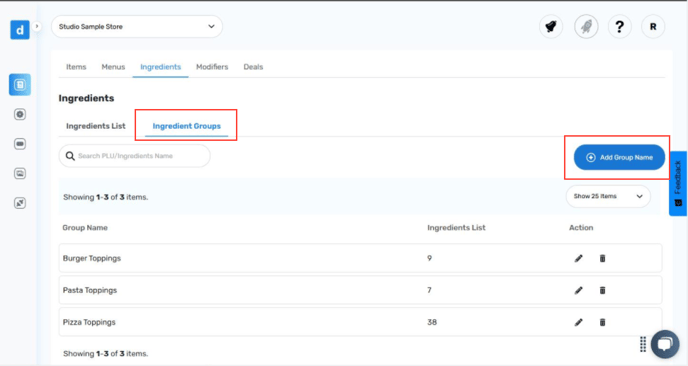Screen dimensions: 688x366
Task: Click the last sidebar icon with arrow
Action: pyautogui.click(x=20, y=203)
